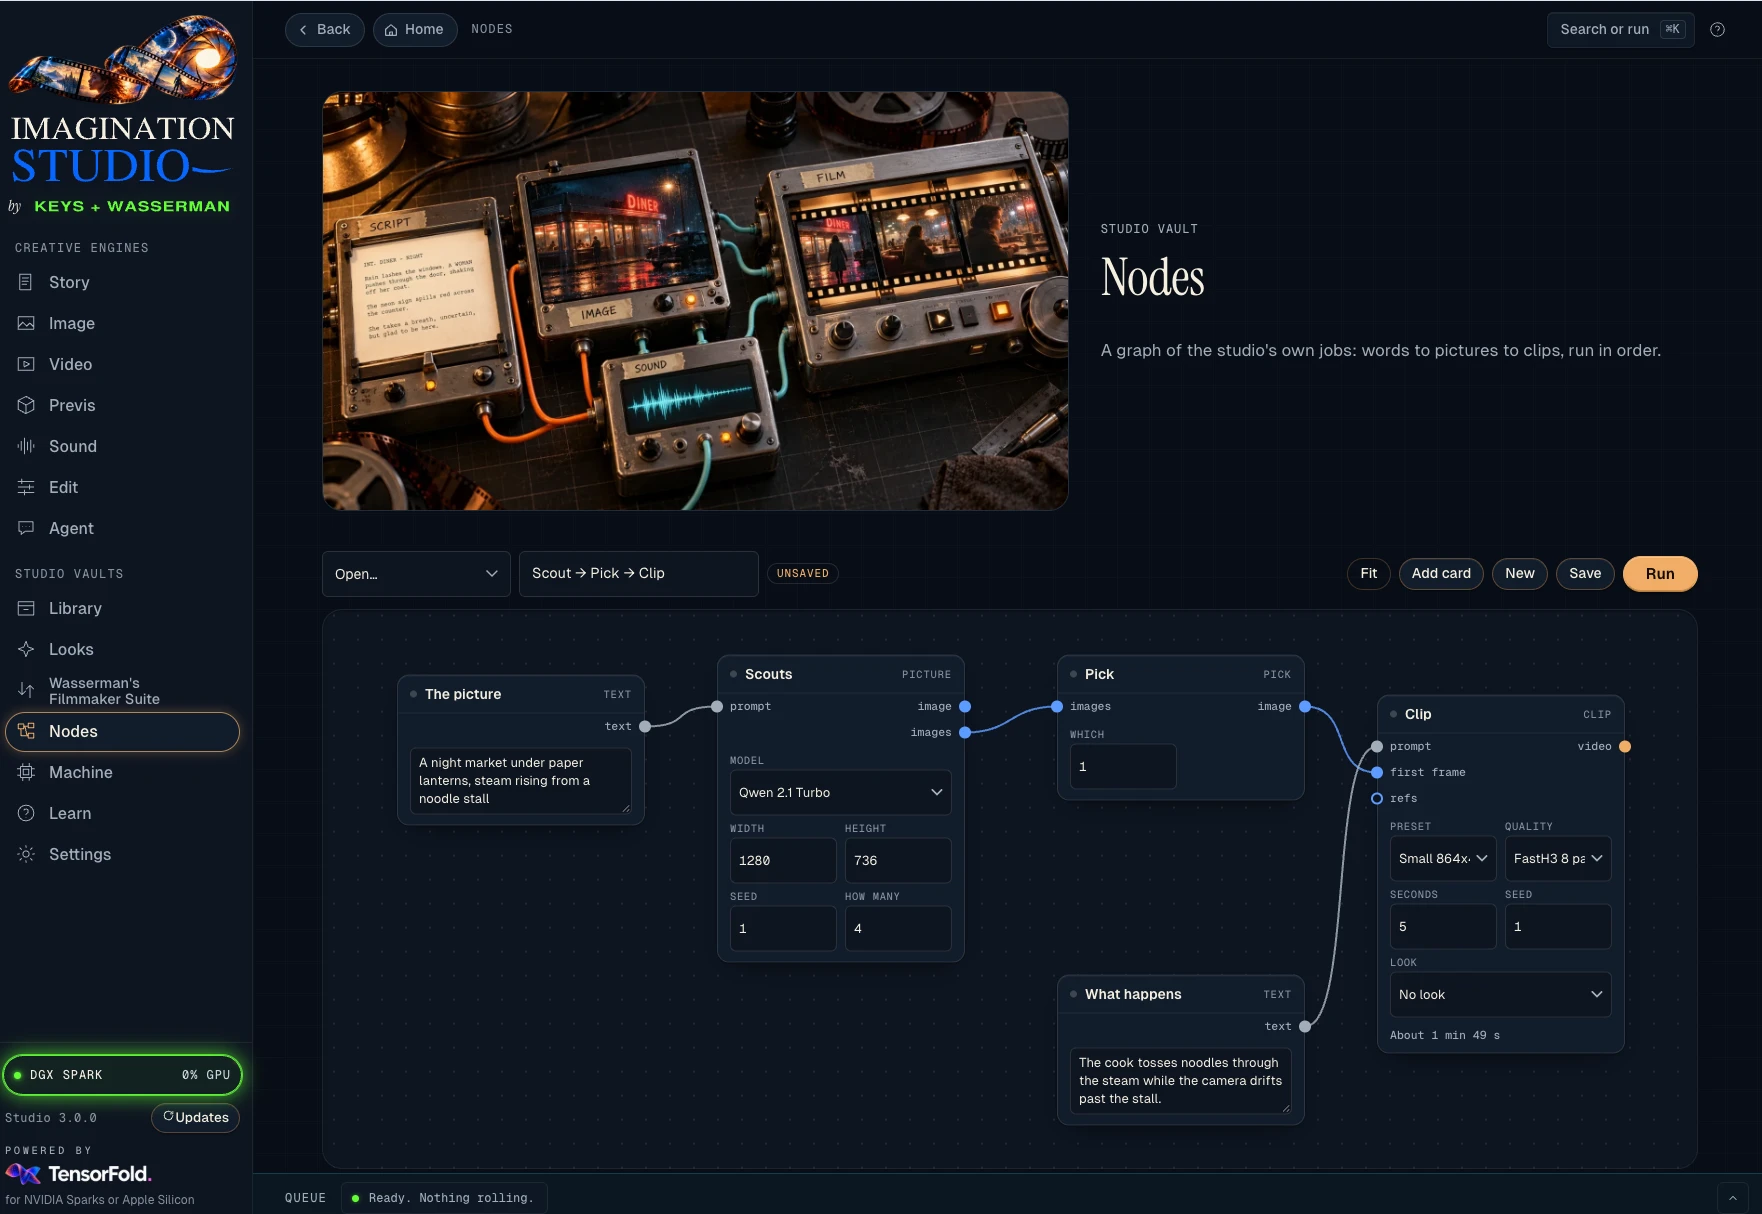1762x1214 pixels.
Task: Open the Video engine icon
Action: click(x=26, y=364)
